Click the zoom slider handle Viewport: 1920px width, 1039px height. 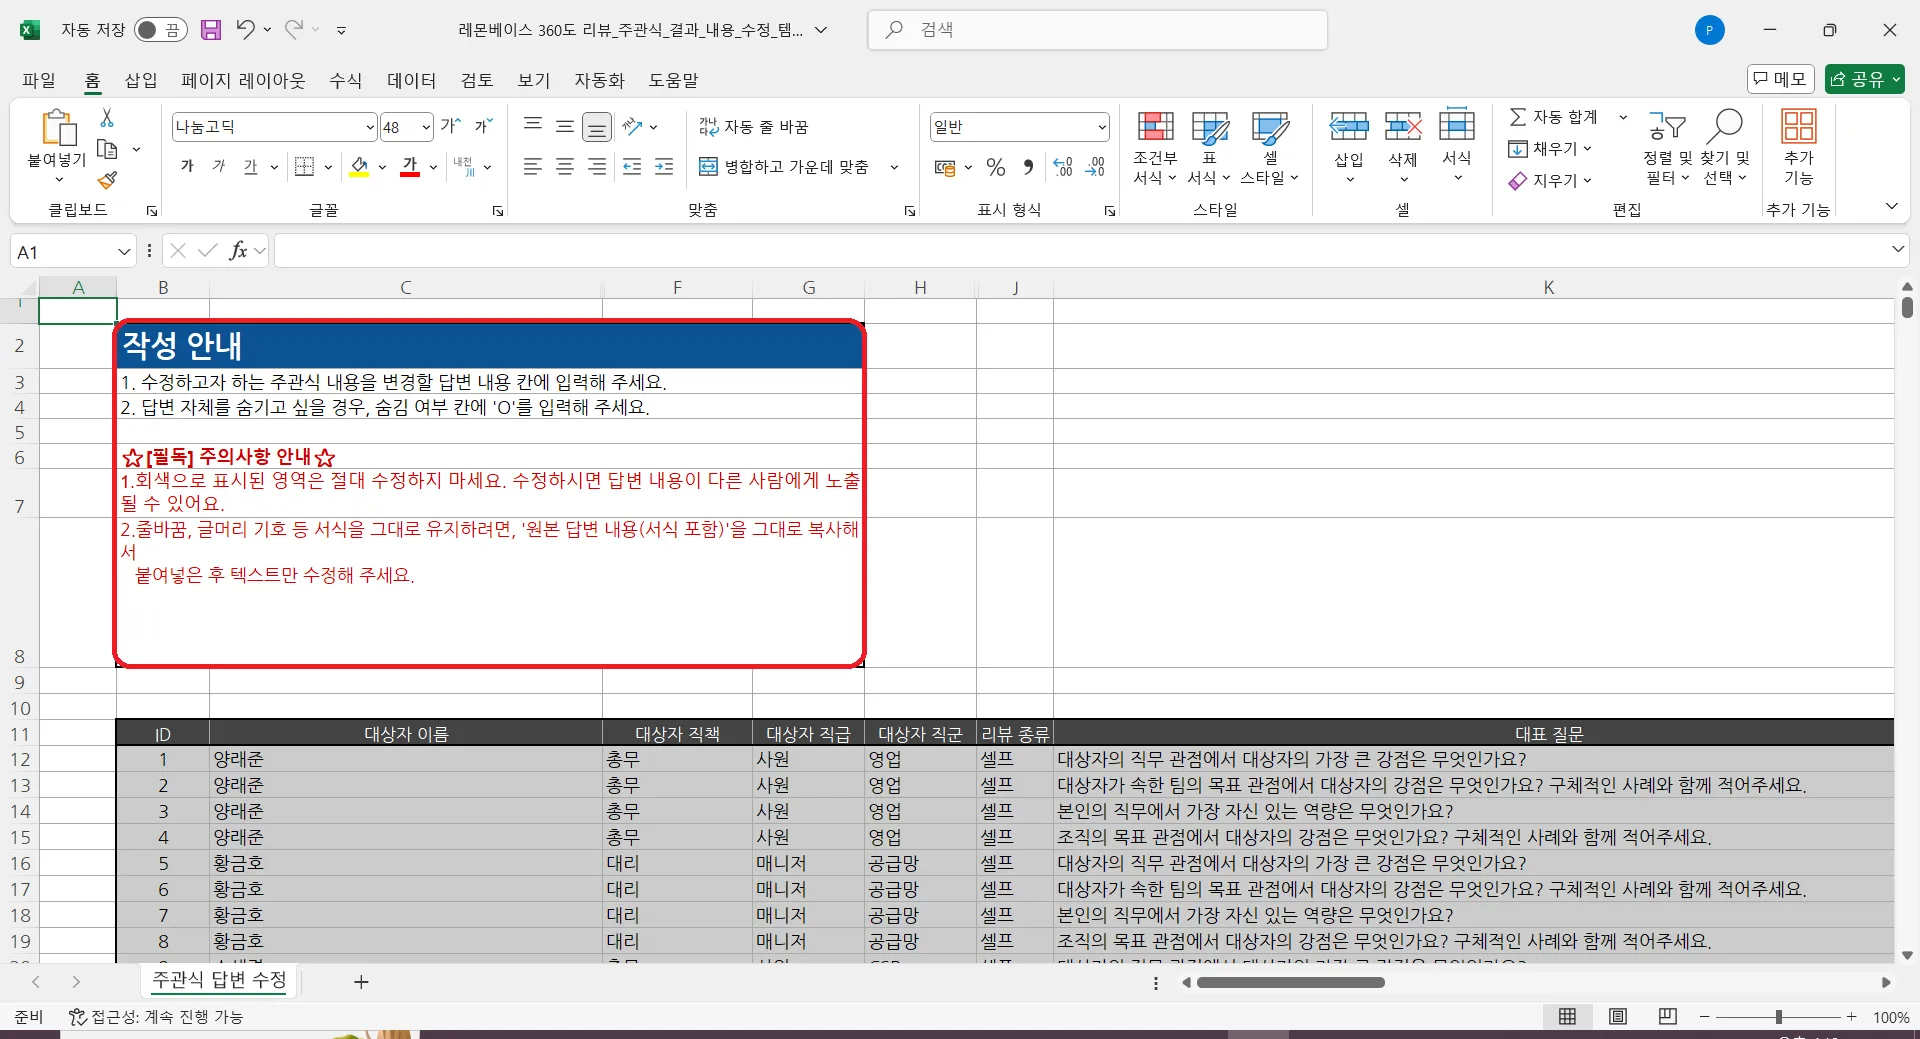(x=1778, y=1017)
